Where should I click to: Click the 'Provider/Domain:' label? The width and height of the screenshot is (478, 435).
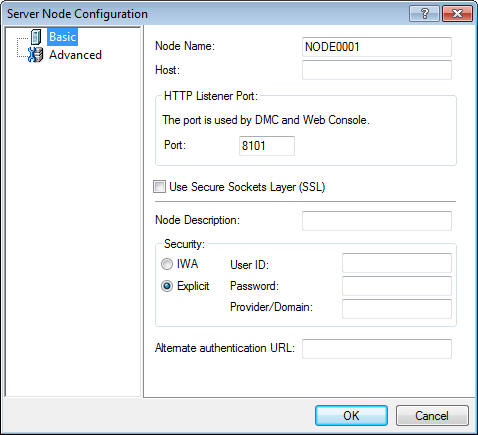pyautogui.click(x=271, y=307)
